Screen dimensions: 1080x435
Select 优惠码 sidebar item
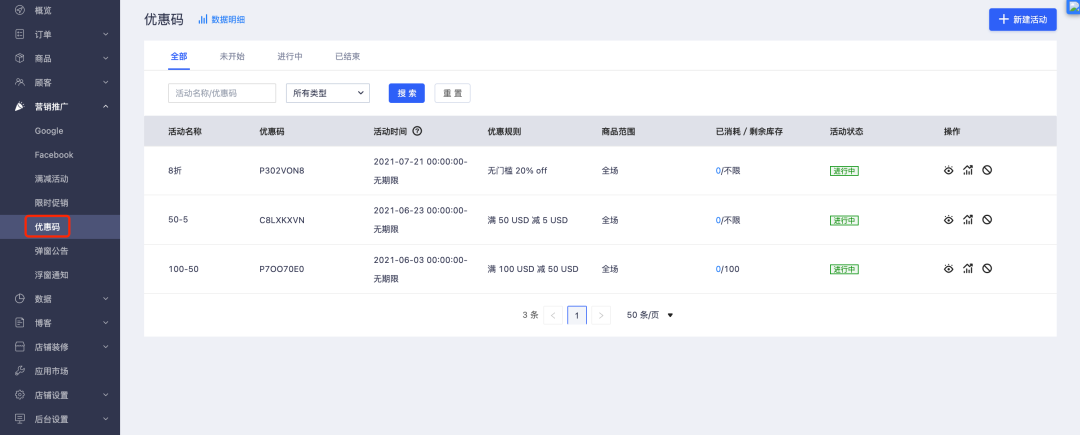tap(48, 227)
